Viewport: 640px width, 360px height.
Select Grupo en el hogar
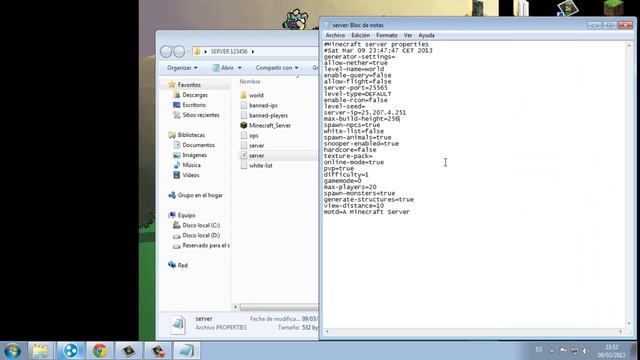(200, 195)
